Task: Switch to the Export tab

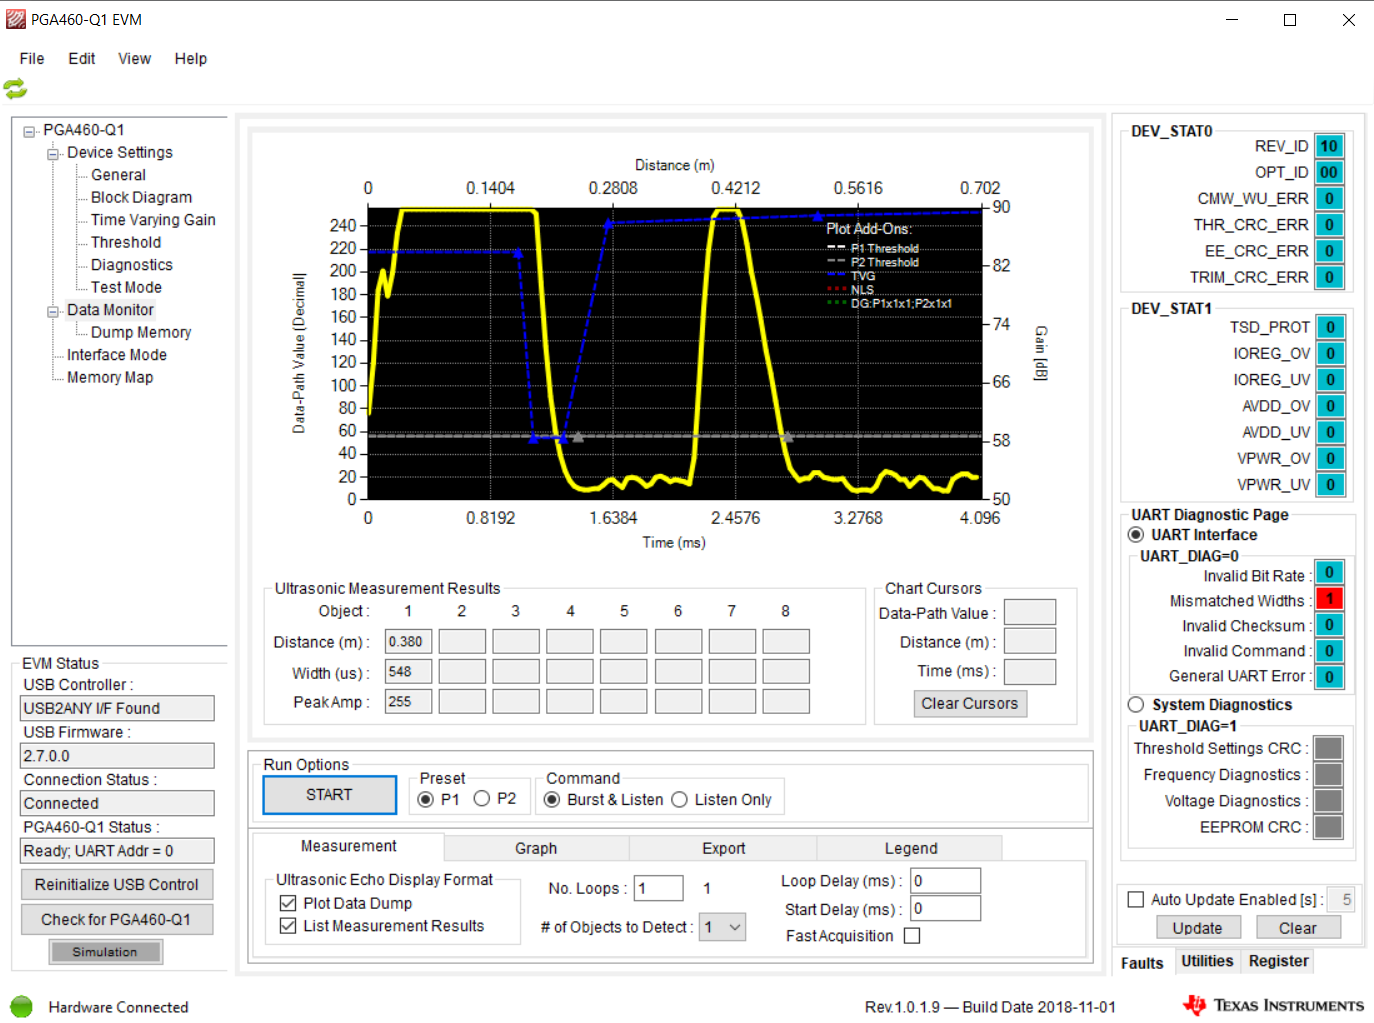Action: 724,848
